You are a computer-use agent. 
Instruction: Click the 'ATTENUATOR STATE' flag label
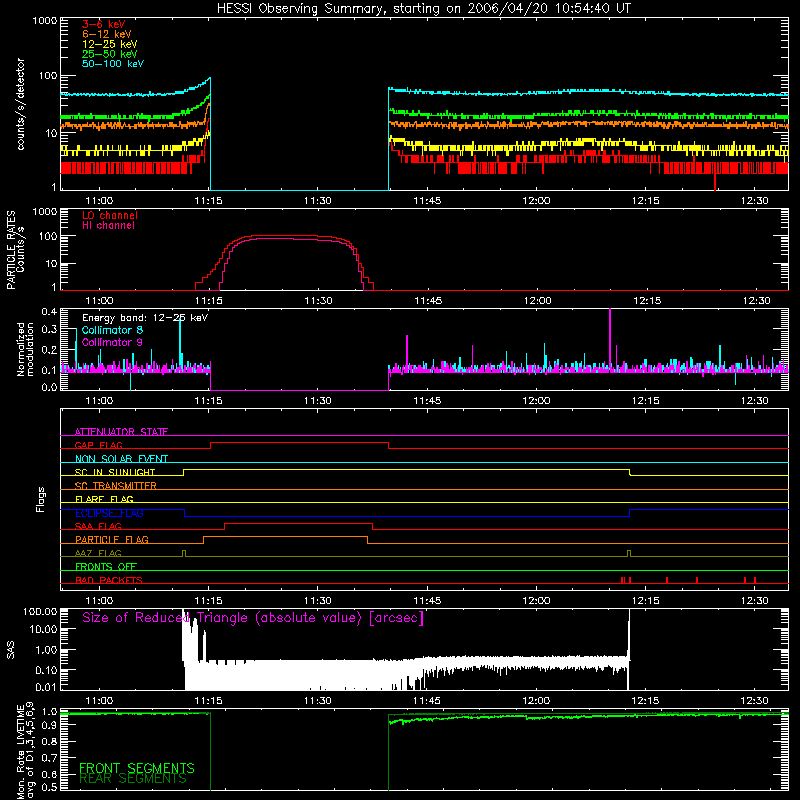(x=121, y=432)
